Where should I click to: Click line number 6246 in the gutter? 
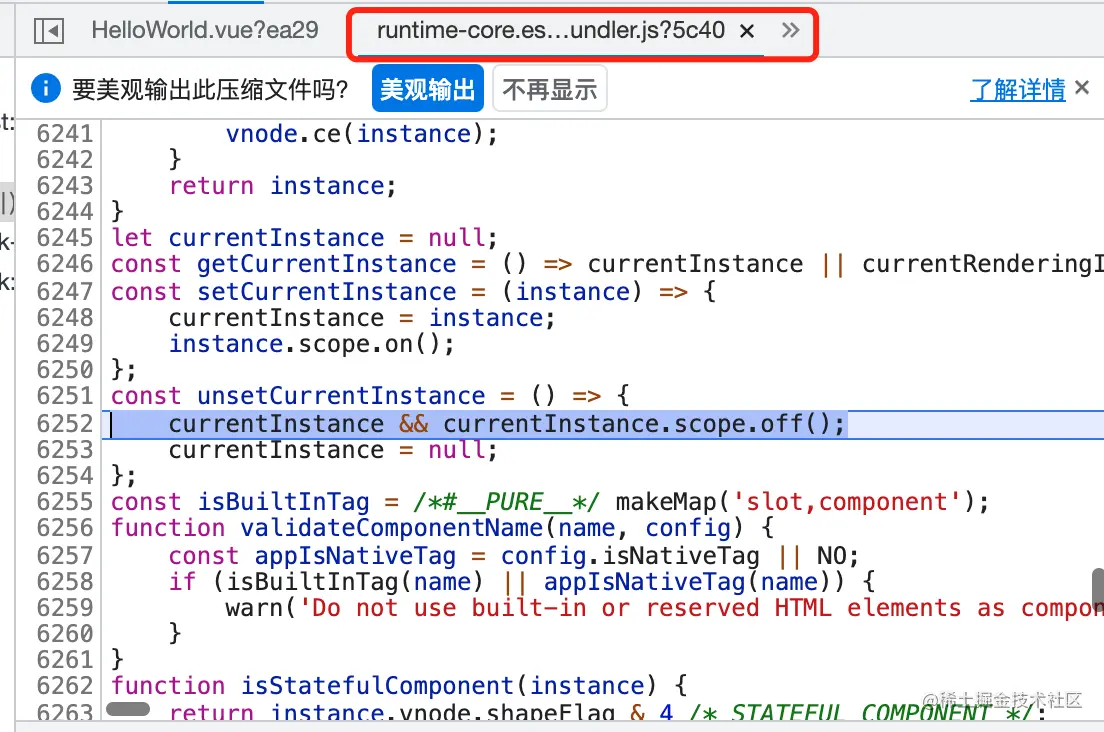[65, 264]
